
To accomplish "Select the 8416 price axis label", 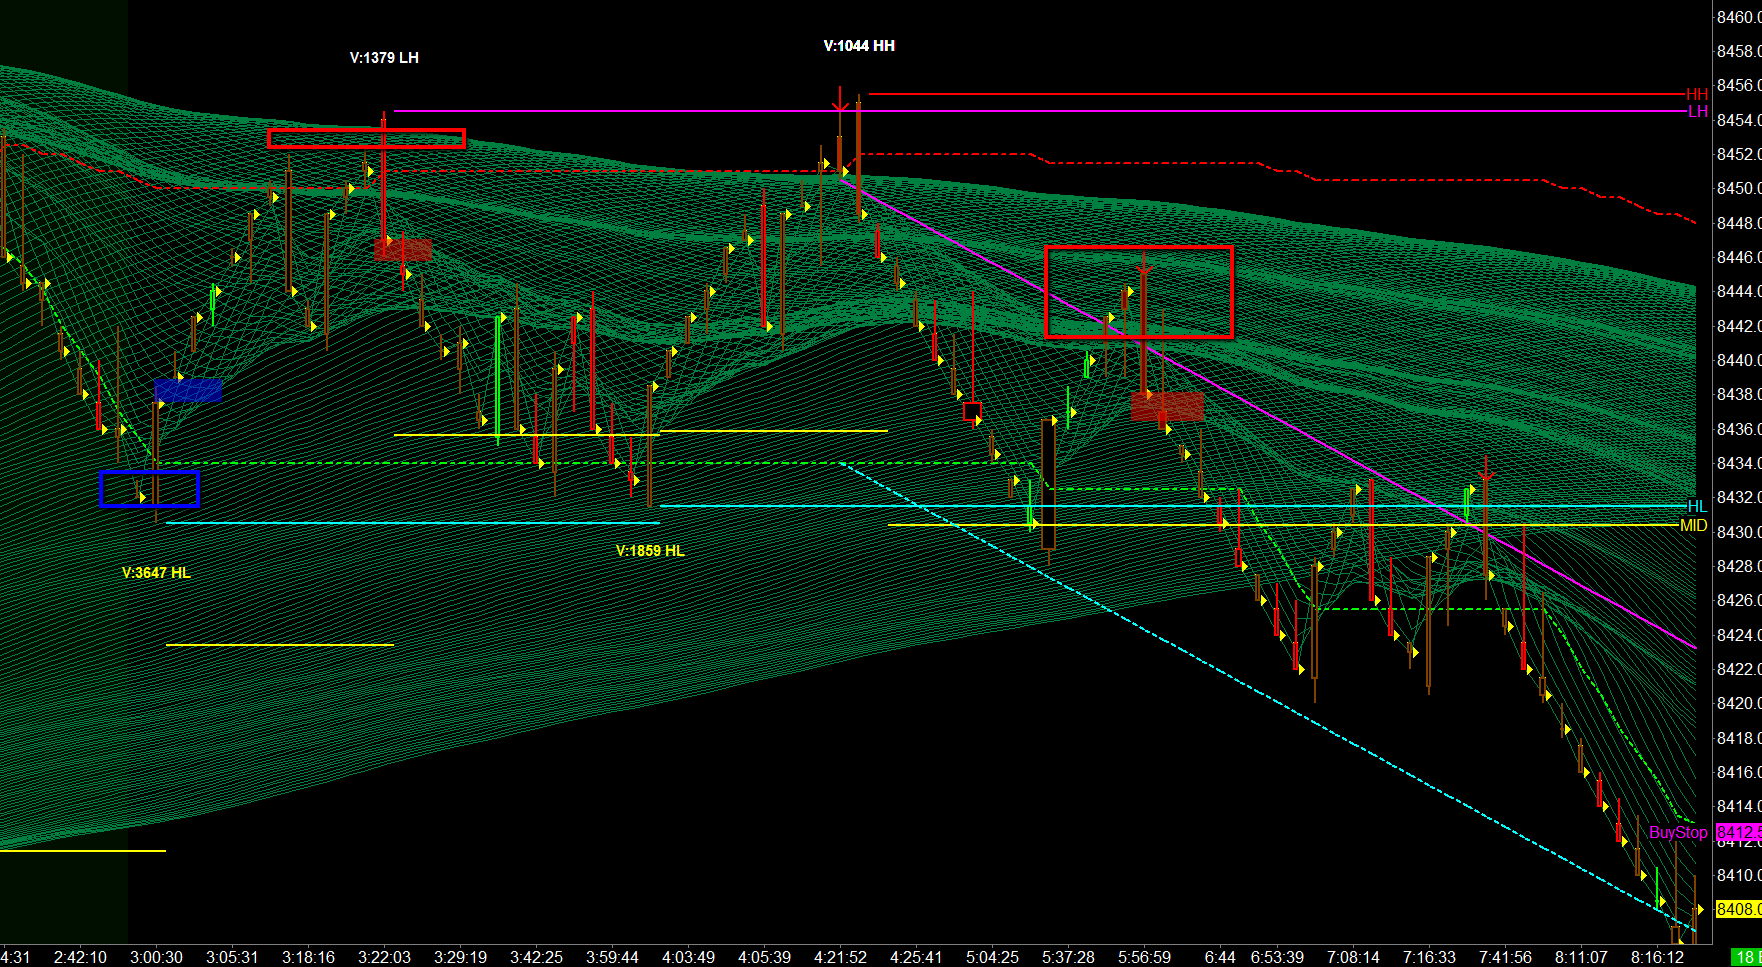I will pyautogui.click(x=1739, y=772).
